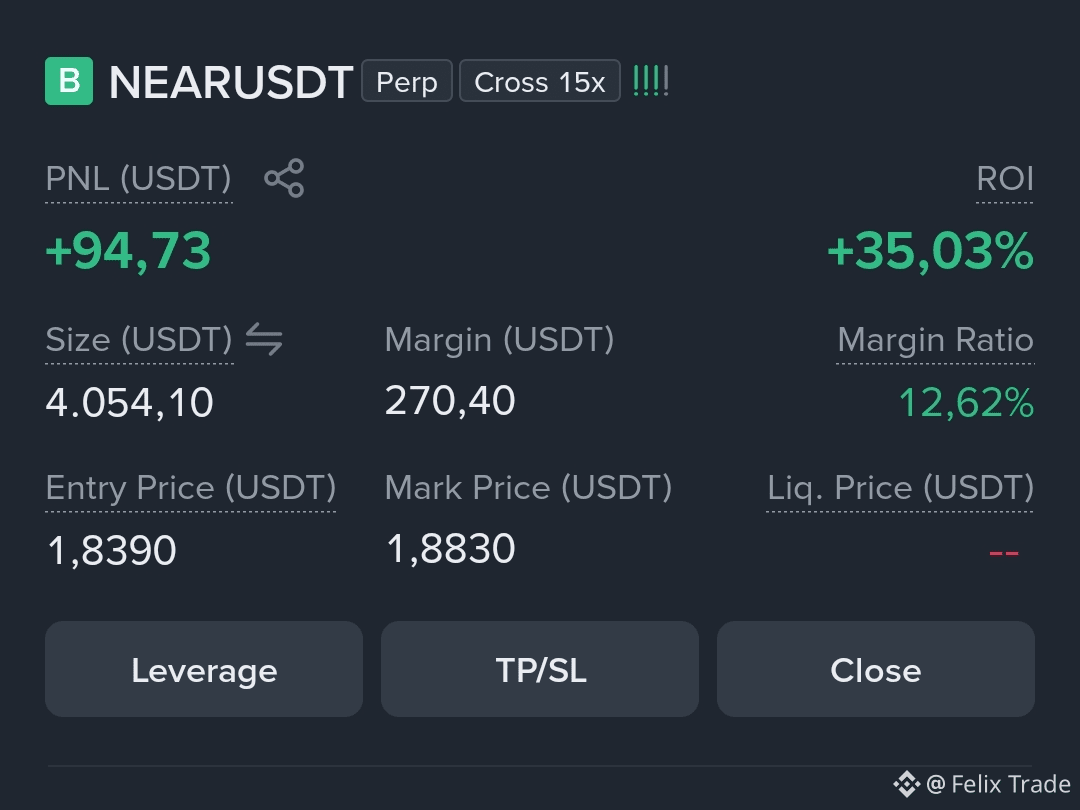Screen dimensions: 1080x810
Task: Click the 270,40 margin value
Action: (x=450, y=400)
